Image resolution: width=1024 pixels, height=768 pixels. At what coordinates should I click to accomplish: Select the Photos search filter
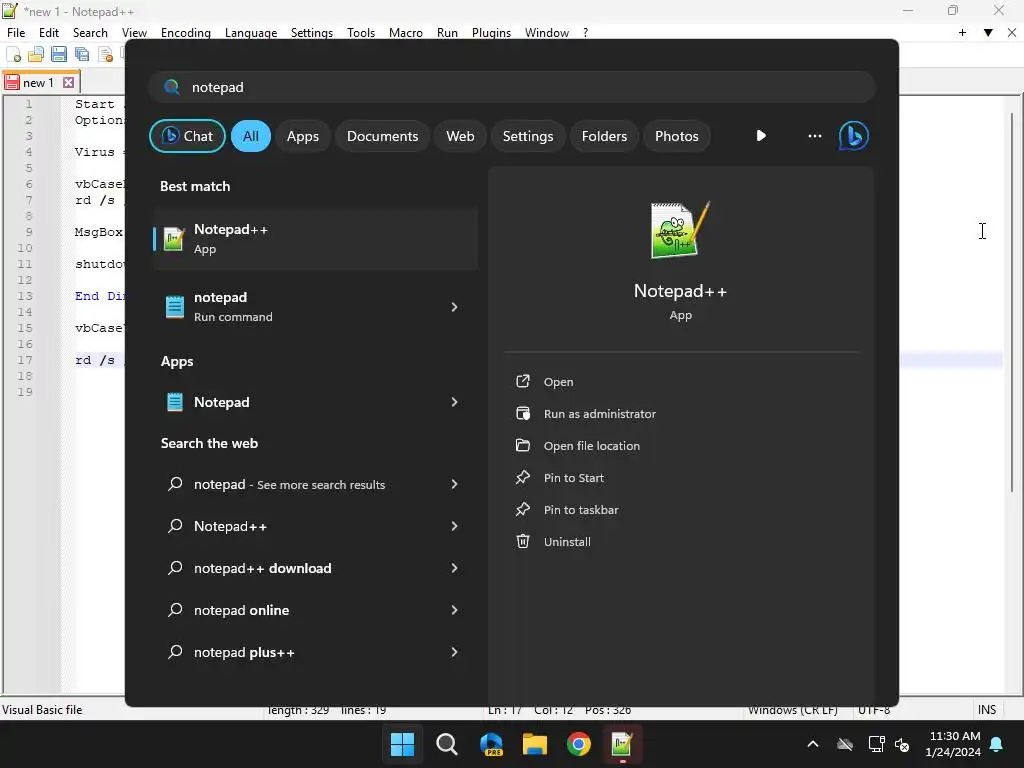[x=677, y=136]
